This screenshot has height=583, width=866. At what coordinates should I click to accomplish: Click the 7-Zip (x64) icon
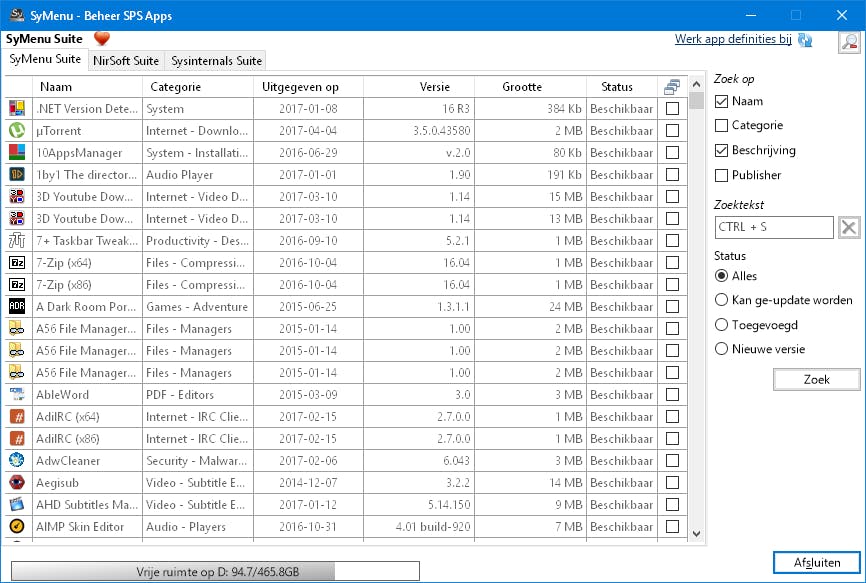(17, 263)
